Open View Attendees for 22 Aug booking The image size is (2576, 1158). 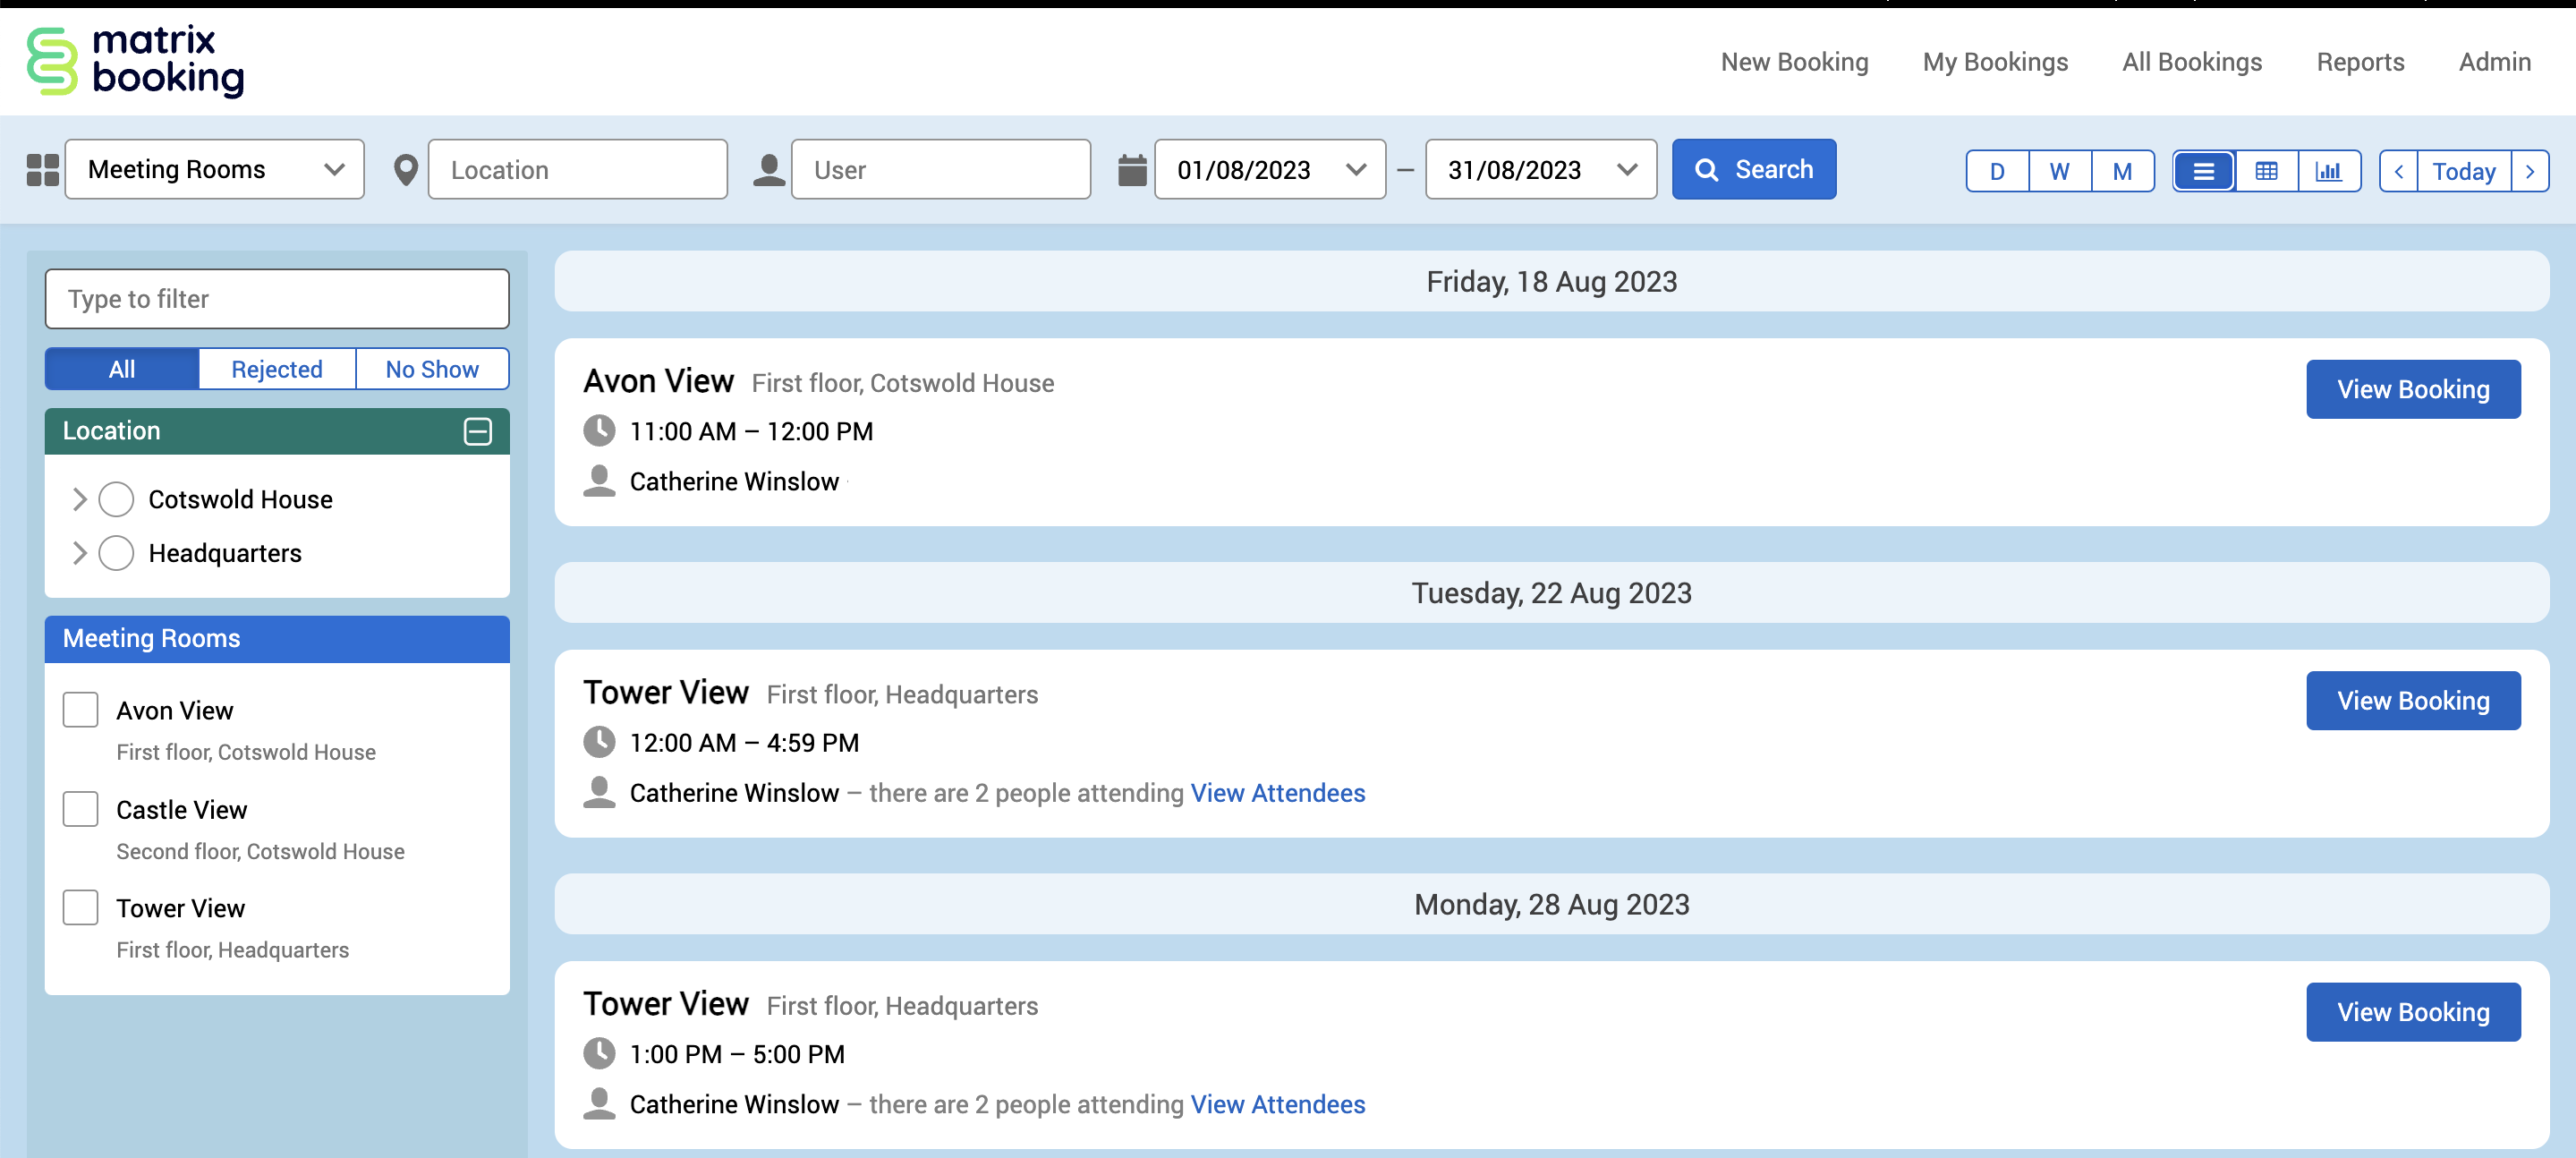coord(1277,792)
